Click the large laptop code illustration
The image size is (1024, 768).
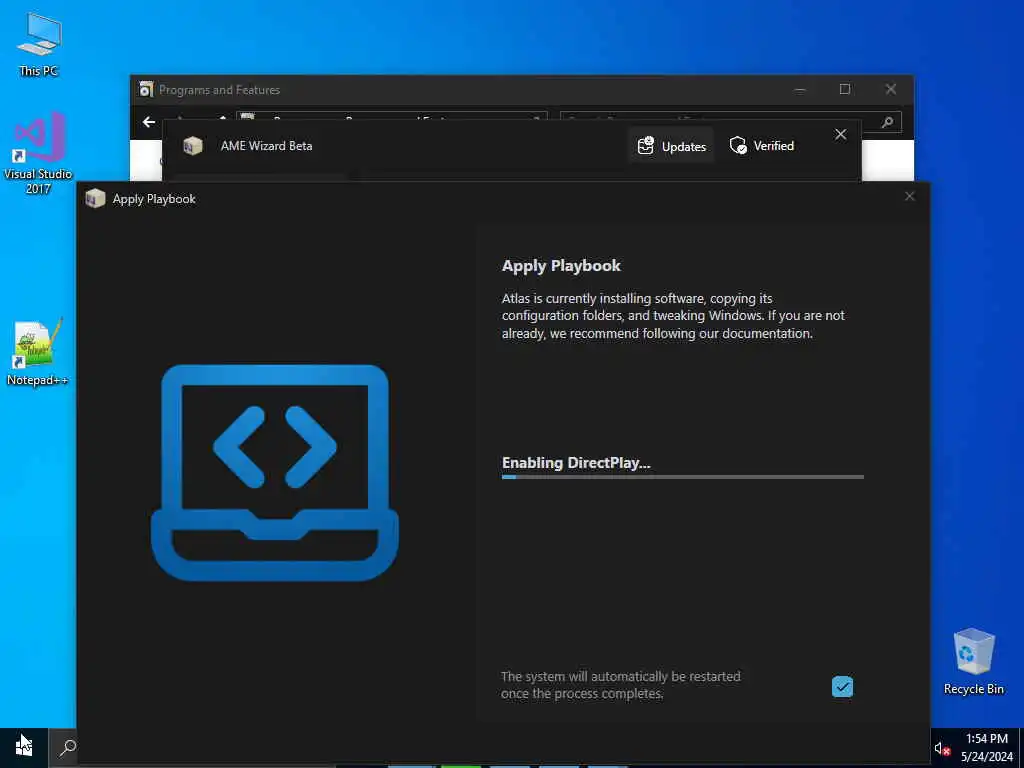[275, 472]
